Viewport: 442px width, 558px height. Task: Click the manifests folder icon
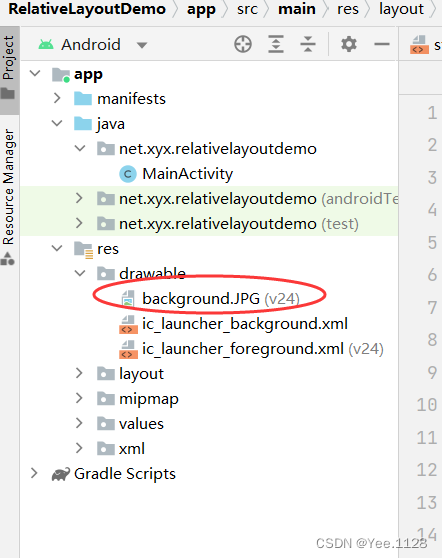click(83, 99)
